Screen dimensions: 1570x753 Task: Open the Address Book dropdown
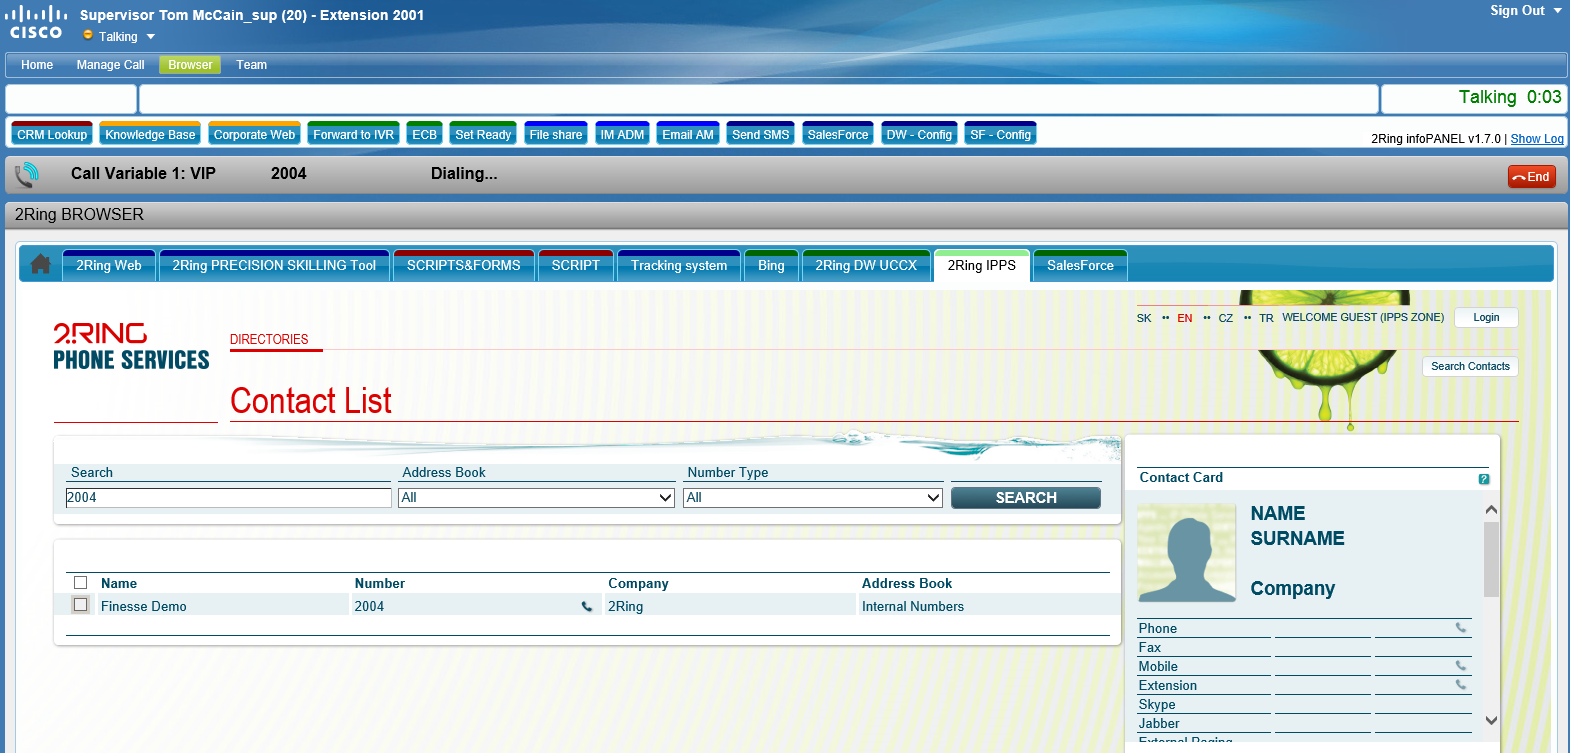[537, 497]
